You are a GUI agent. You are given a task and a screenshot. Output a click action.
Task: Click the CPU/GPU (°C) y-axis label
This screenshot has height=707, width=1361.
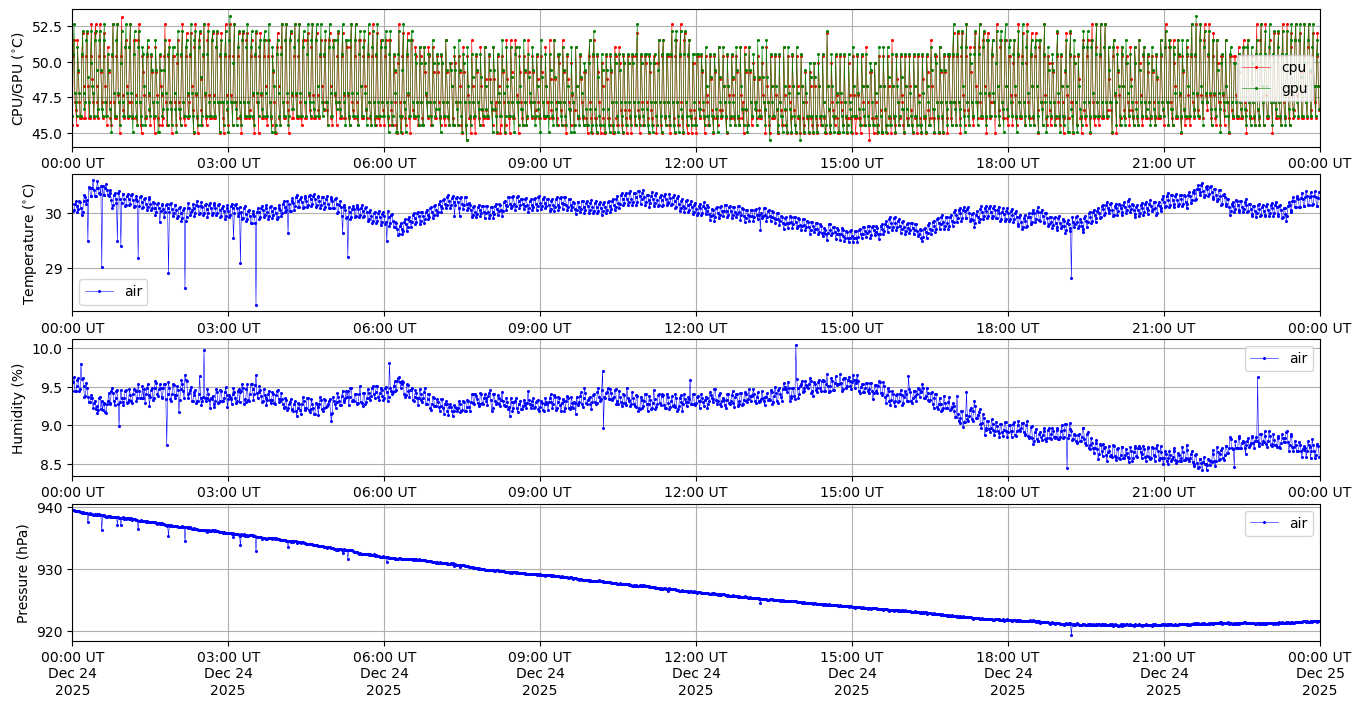click(17, 78)
